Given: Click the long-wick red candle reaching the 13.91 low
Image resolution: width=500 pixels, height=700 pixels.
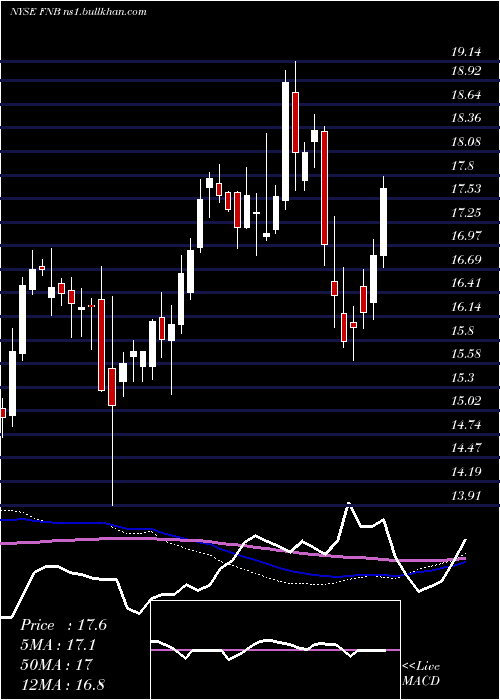Looking at the screenshot, I should pos(112,400).
